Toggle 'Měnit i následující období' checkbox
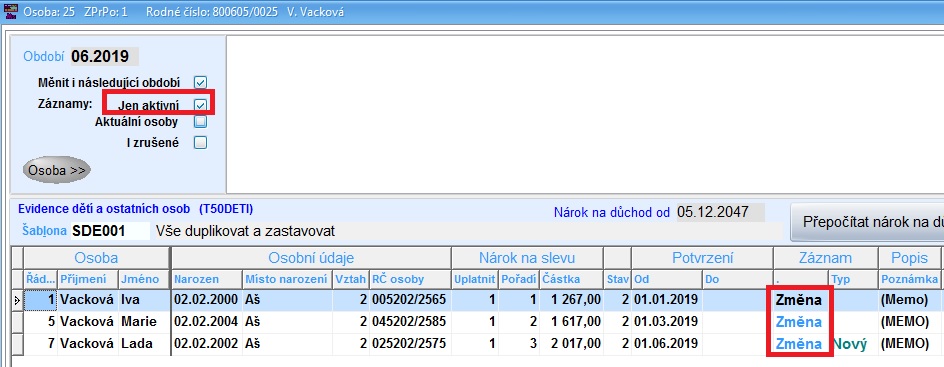This screenshot has width=944, height=367. (200, 82)
